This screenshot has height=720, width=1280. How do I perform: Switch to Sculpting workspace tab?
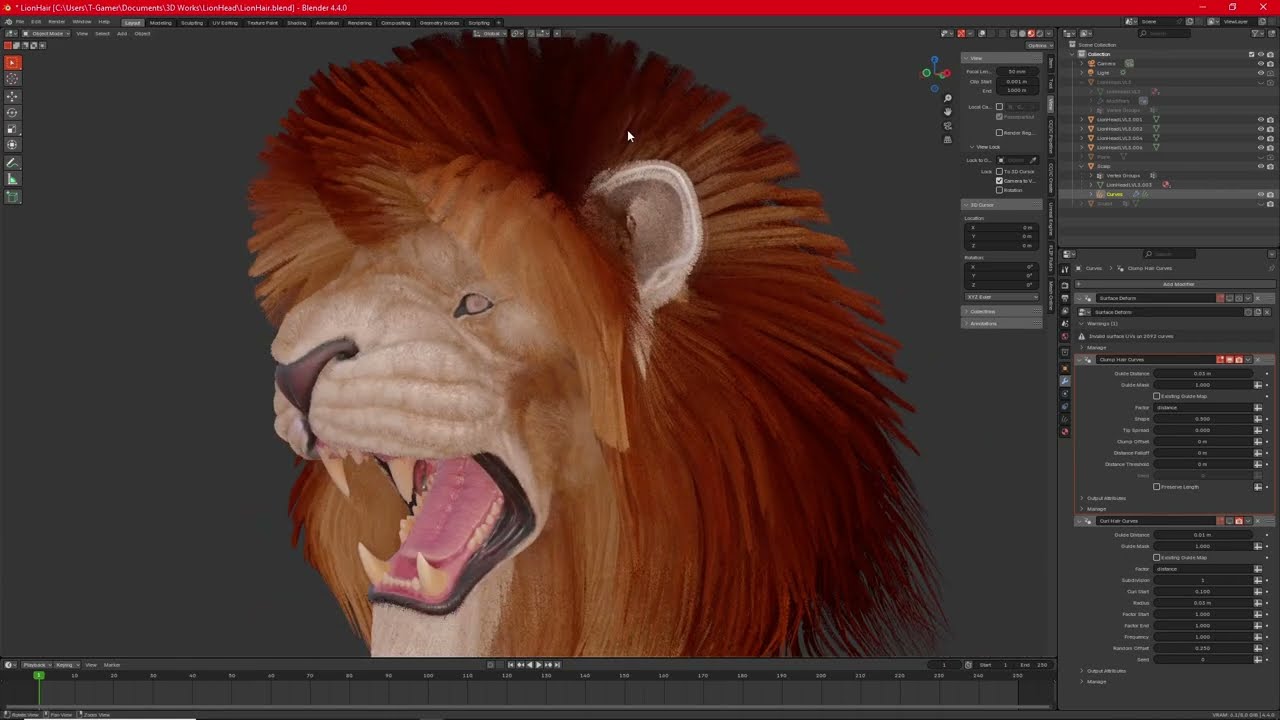point(191,22)
